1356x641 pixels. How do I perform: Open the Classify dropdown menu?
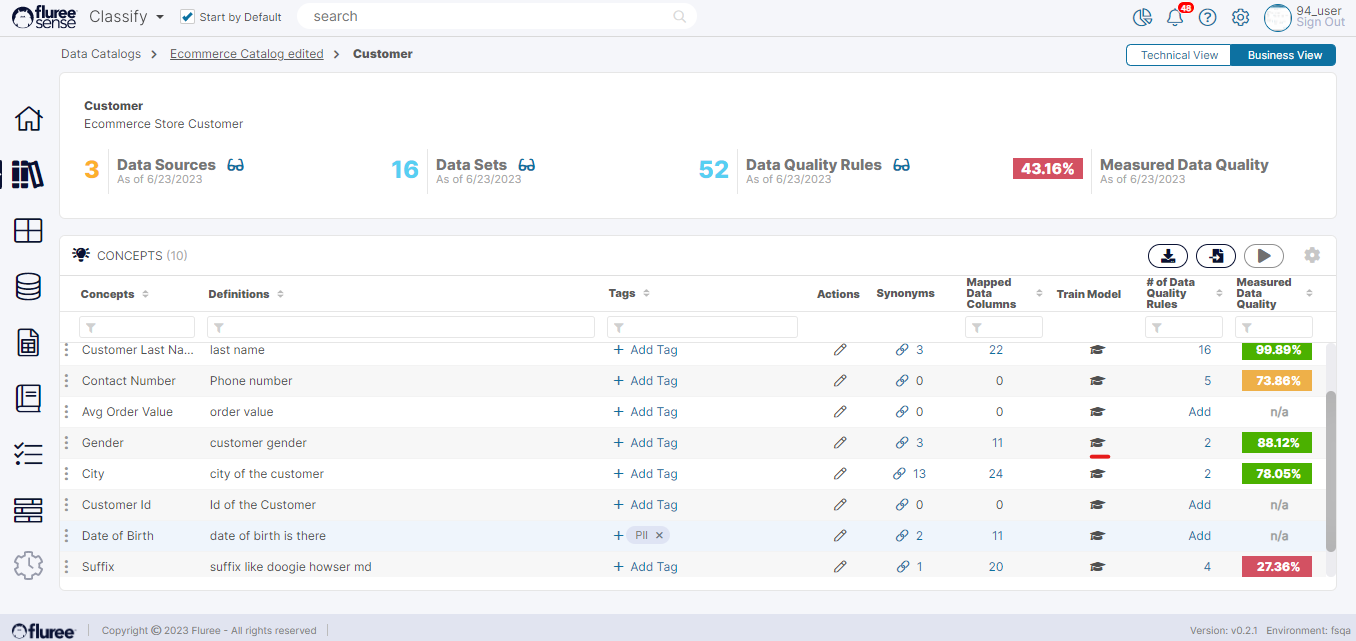tap(126, 17)
